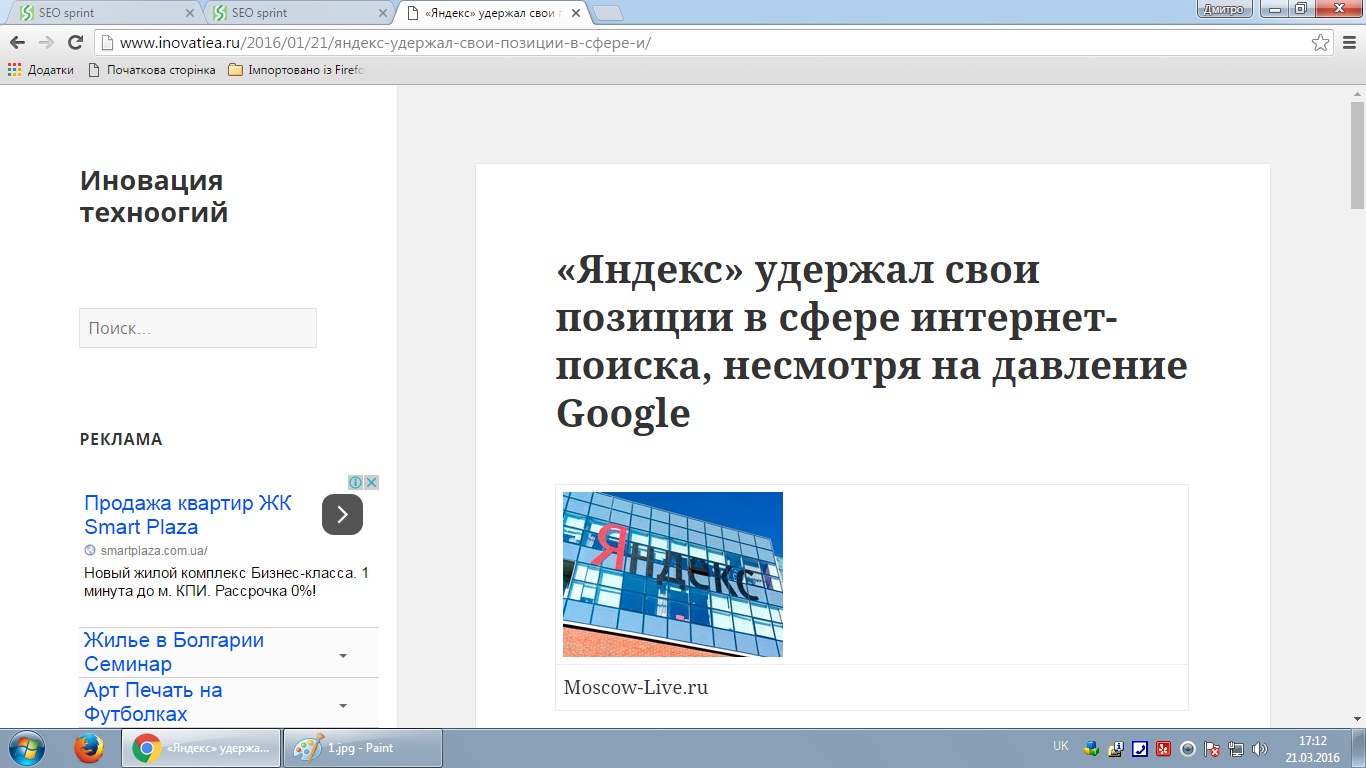Open the Додатки apps shortcut
The width and height of the screenshot is (1366, 768).
[41, 70]
